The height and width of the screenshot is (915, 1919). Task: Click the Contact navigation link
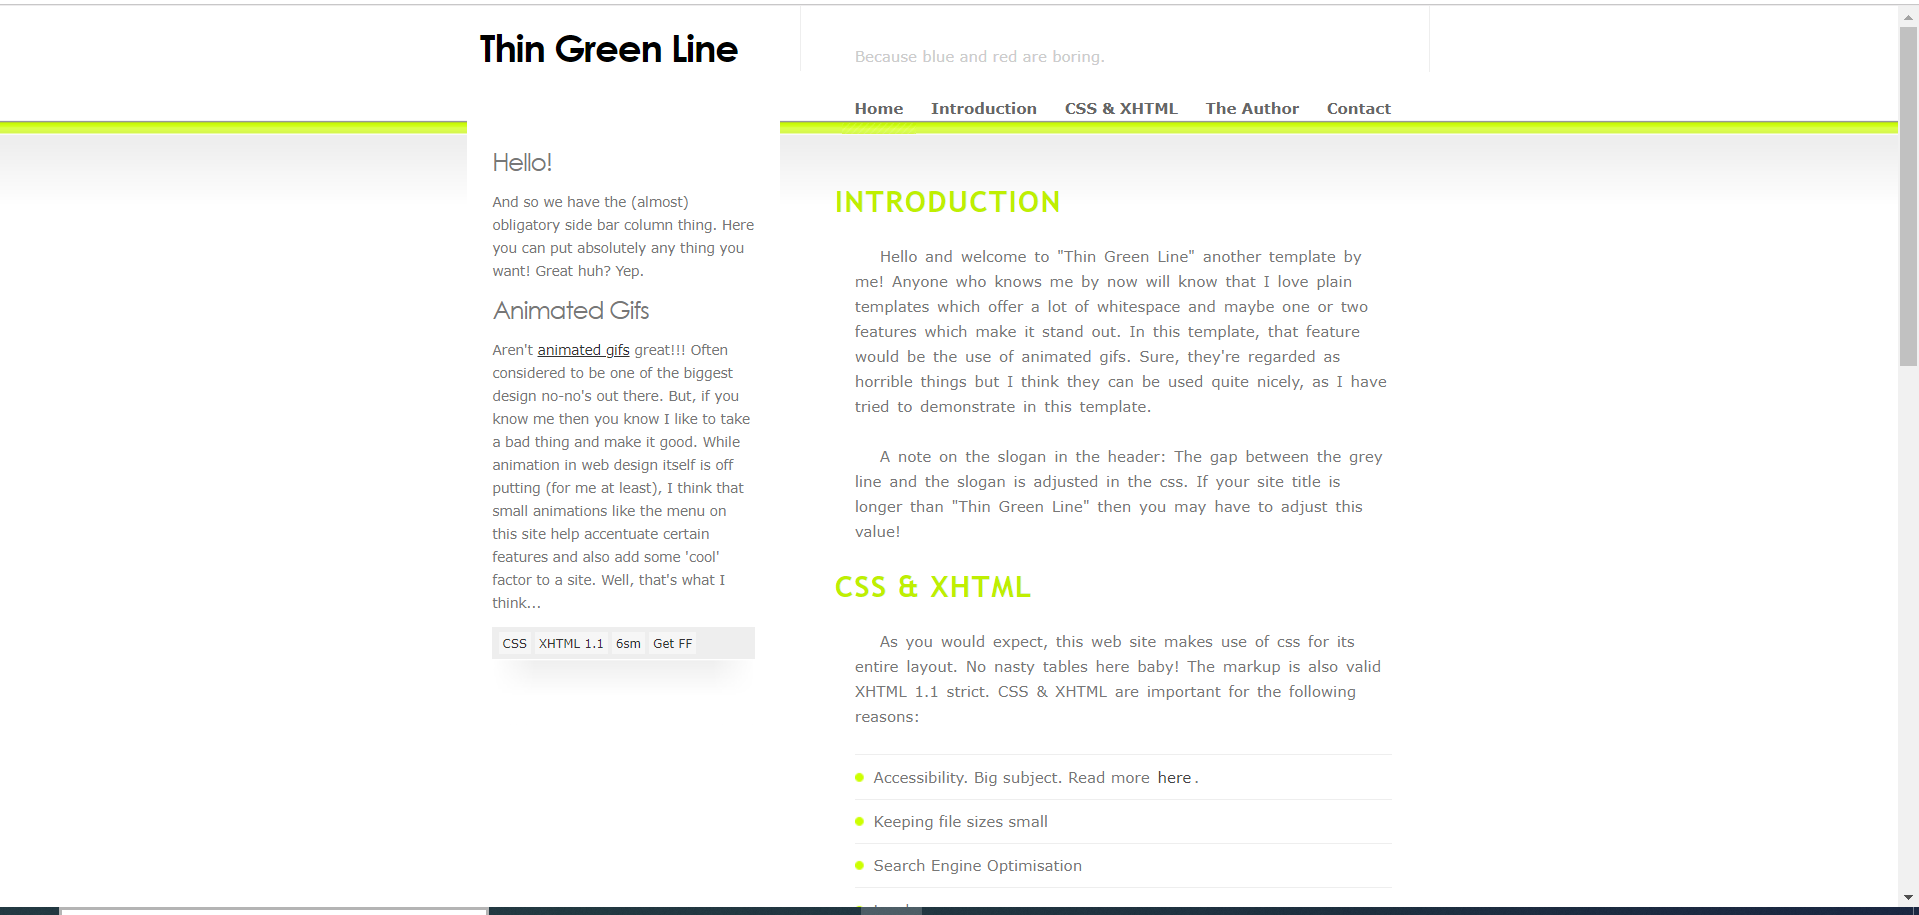point(1358,108)
